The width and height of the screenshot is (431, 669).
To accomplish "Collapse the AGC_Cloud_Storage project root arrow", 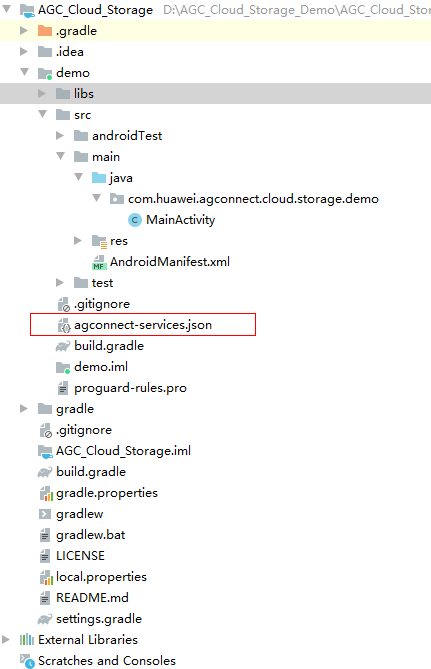I will click(7, 9).
